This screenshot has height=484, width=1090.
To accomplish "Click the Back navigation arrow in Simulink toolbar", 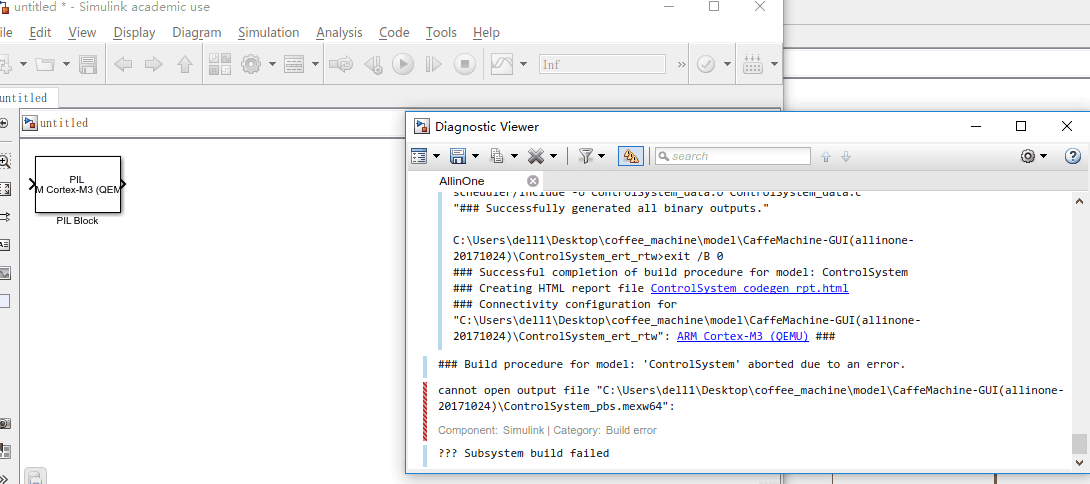I will pos(123,65).
